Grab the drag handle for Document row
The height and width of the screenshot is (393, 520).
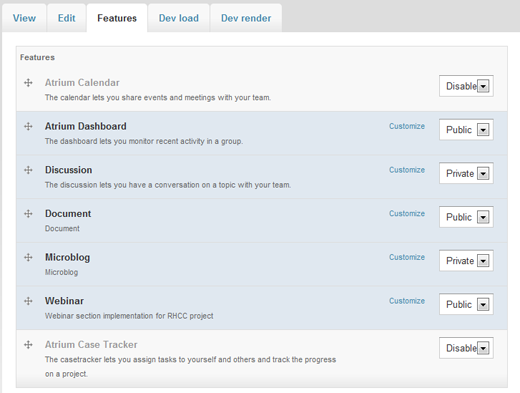pyautogui.click(x=28, y=214)
